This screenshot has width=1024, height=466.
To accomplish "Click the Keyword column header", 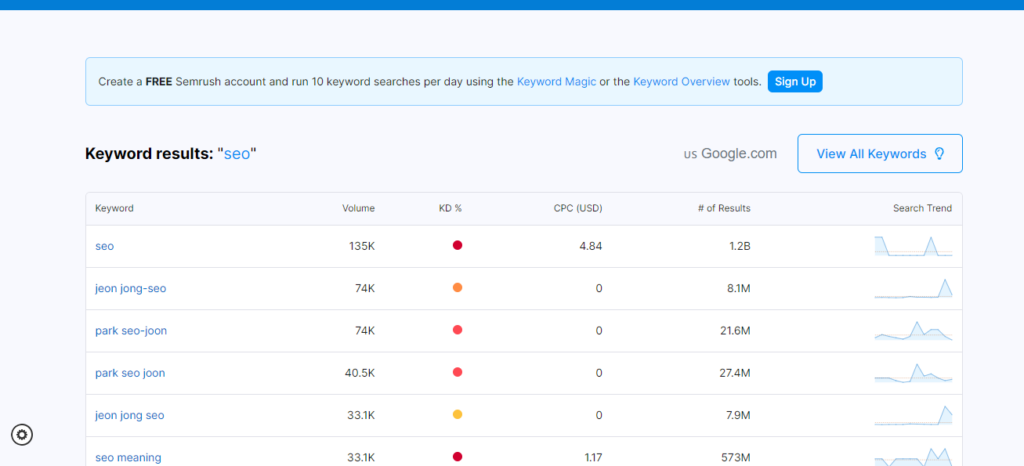I will [114, 208].
